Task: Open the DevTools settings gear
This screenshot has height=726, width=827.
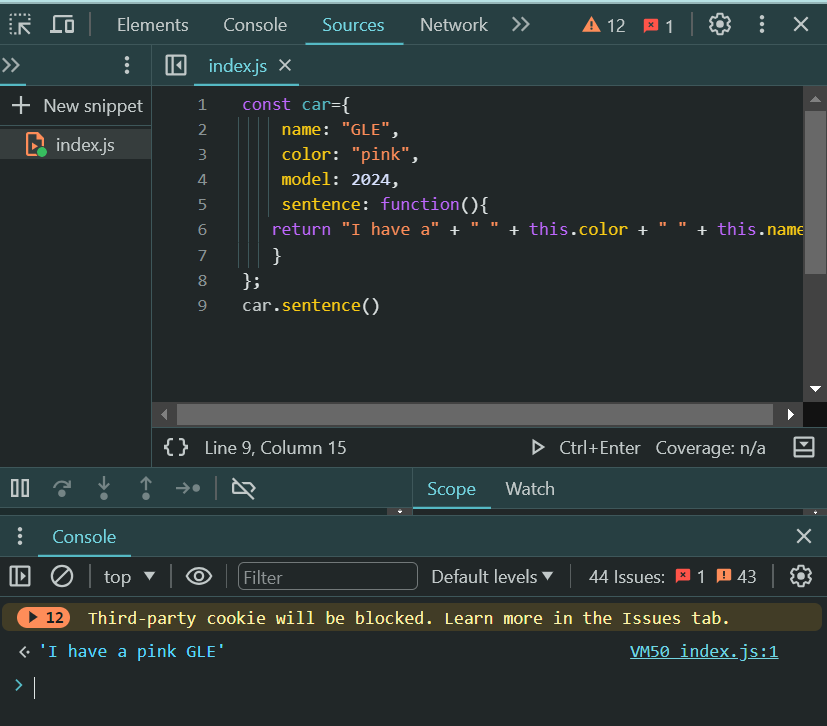Action: (x=719, y=24)
